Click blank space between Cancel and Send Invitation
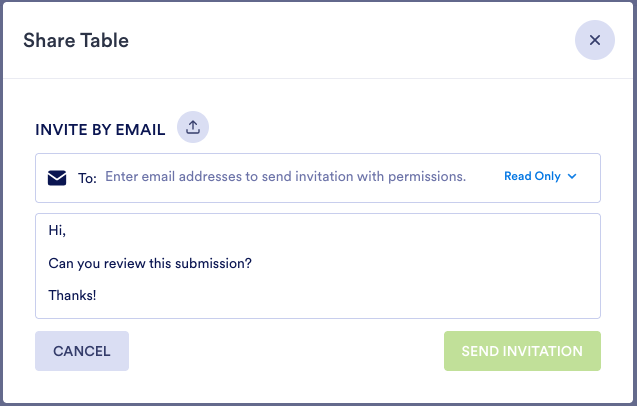637x406 pixels. (x=286, y=351)
